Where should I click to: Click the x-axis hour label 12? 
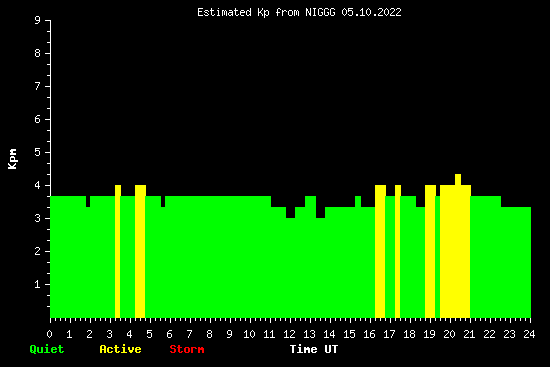pos(289,334)
